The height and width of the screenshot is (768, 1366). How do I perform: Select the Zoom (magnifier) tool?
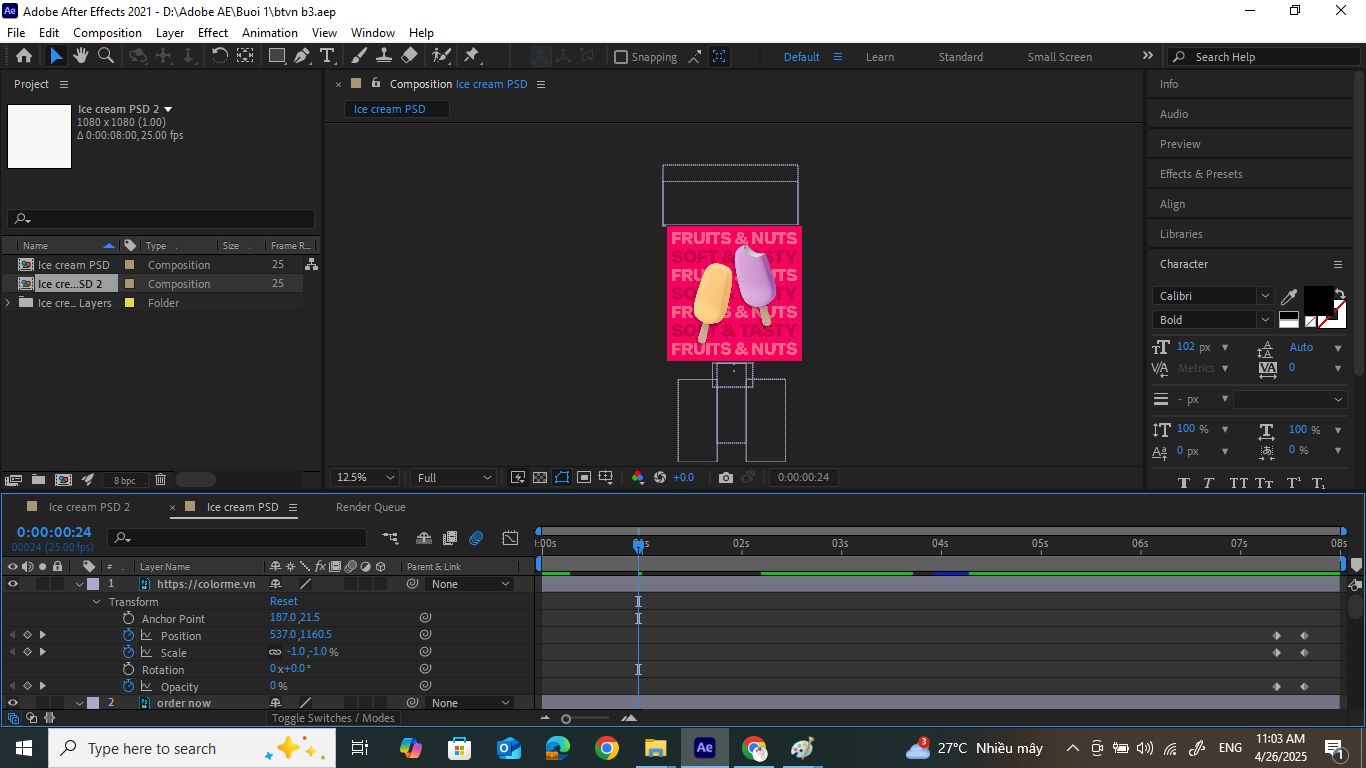[105, 56]
